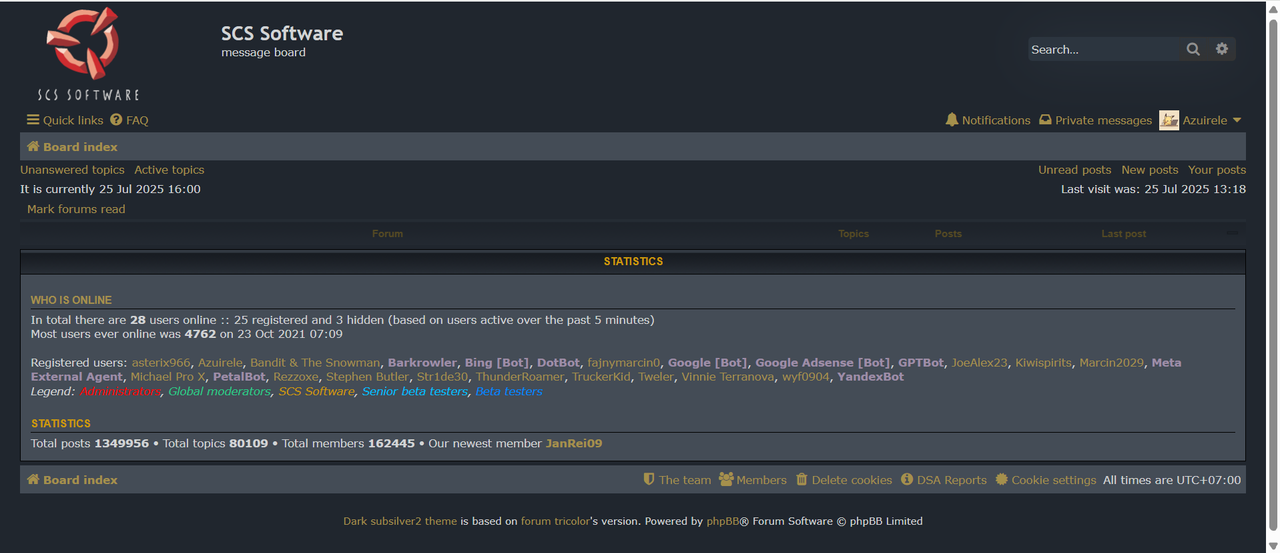The width and height of the screenshot is (1280, 553).
Task: Open TruckerKid profile
Action: 601,377
